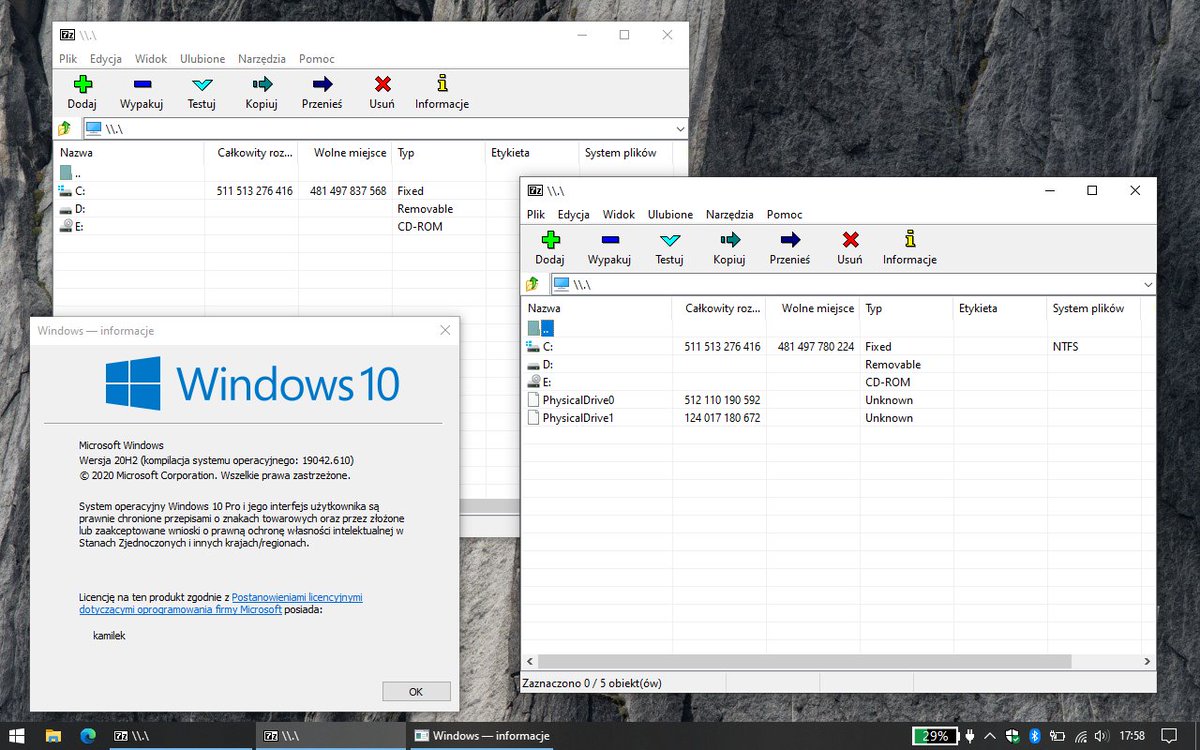Expand address dropdown in back 7-Zip window
Viewport: 1200px width, 750px height.
click(x=680, y=128)
